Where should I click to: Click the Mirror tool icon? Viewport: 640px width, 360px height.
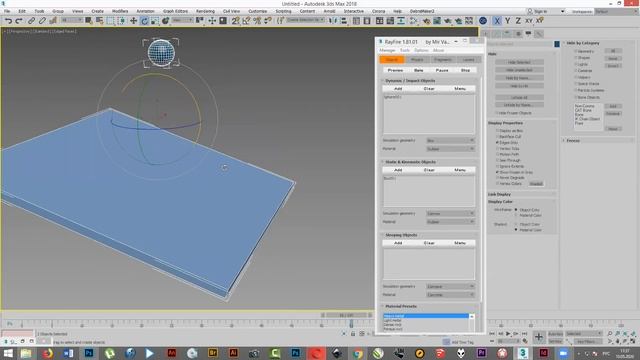point(333,20)
